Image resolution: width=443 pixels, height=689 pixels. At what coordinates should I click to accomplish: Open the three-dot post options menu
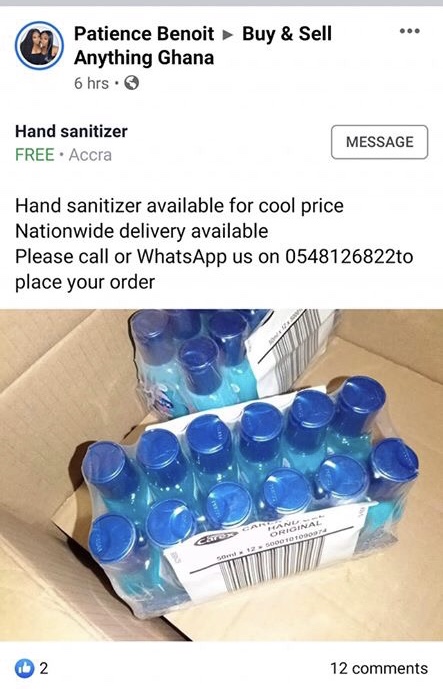coord(410,31)
